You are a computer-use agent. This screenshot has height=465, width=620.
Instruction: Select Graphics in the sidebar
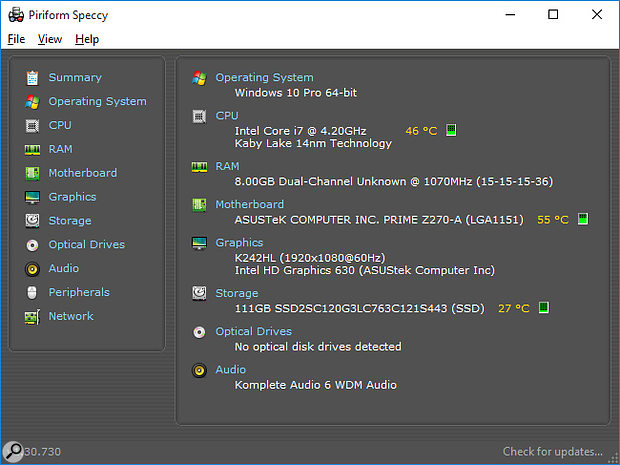coord(72,197)
